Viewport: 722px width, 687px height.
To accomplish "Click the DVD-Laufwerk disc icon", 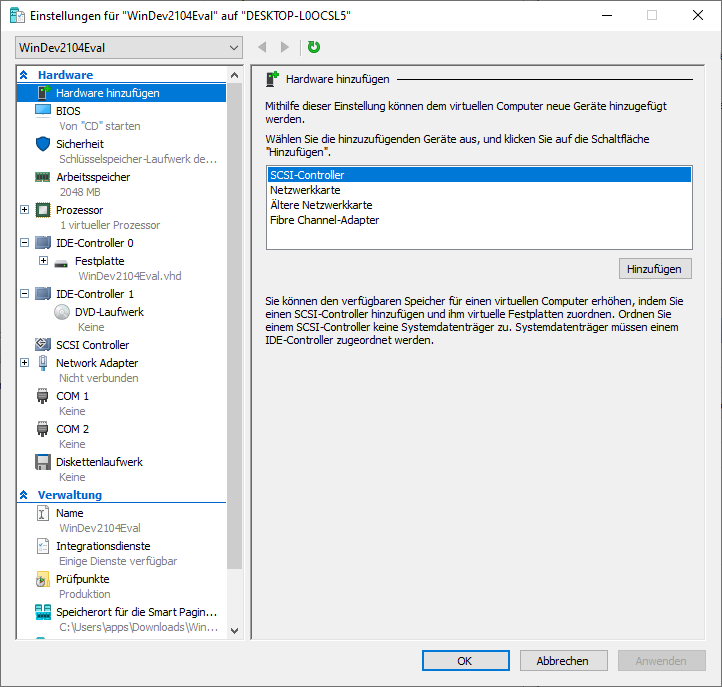I will tap(62, 312).
